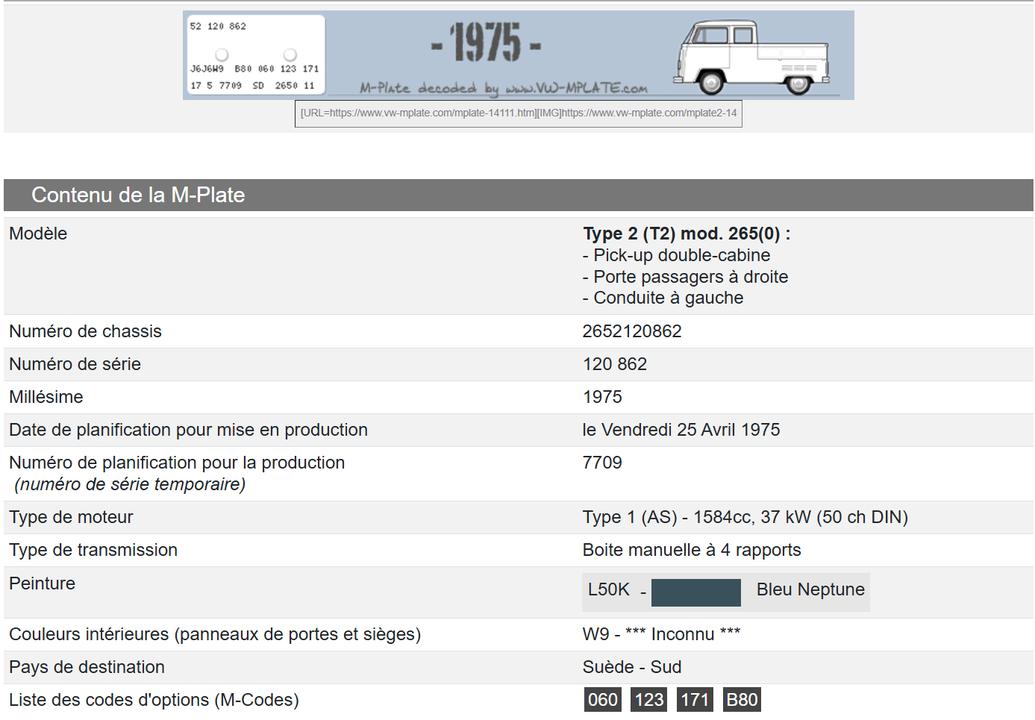Click the 060 option code badge
The image size is (1035, 720).
pos(602,700)
